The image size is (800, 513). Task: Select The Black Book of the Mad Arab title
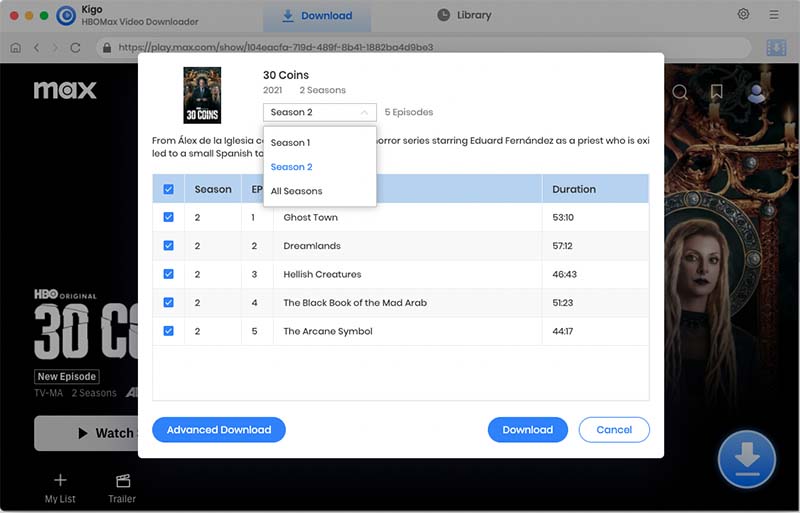tap(355, 303)
